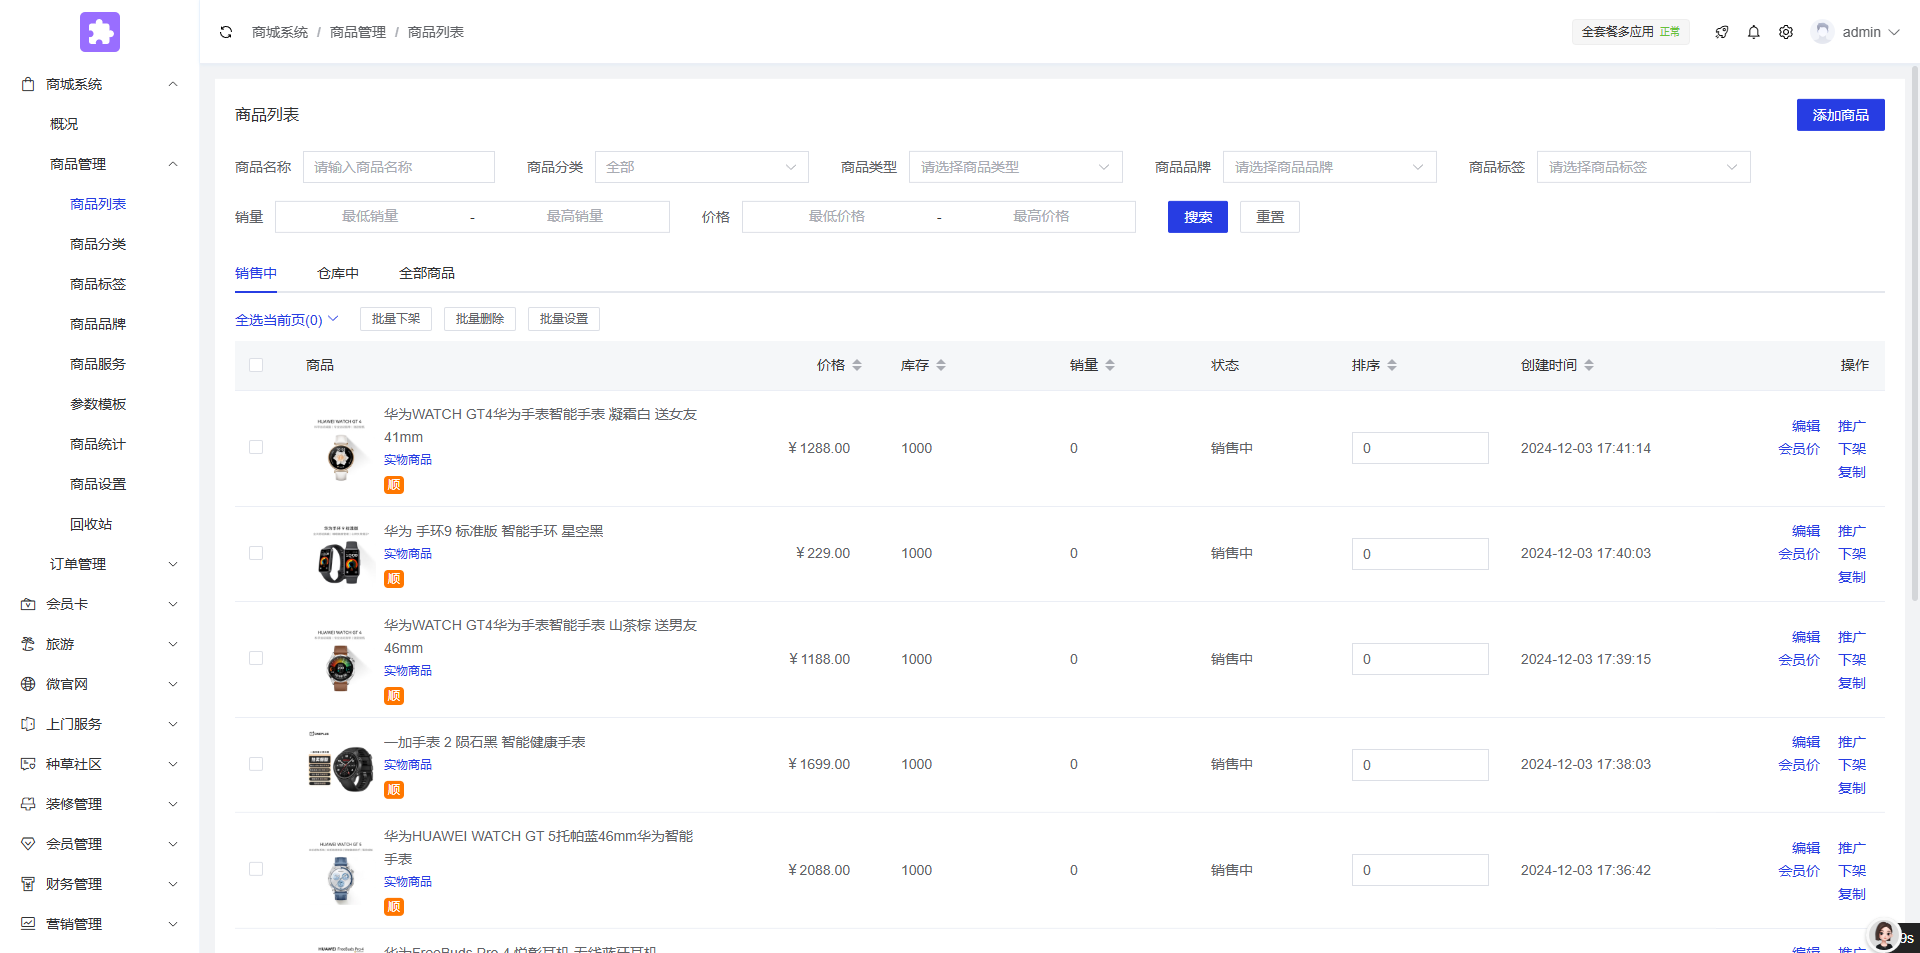This screenshot has width=1920, height=953.
Task: Open the settings gear icon in header
Action: [1785, 32]
